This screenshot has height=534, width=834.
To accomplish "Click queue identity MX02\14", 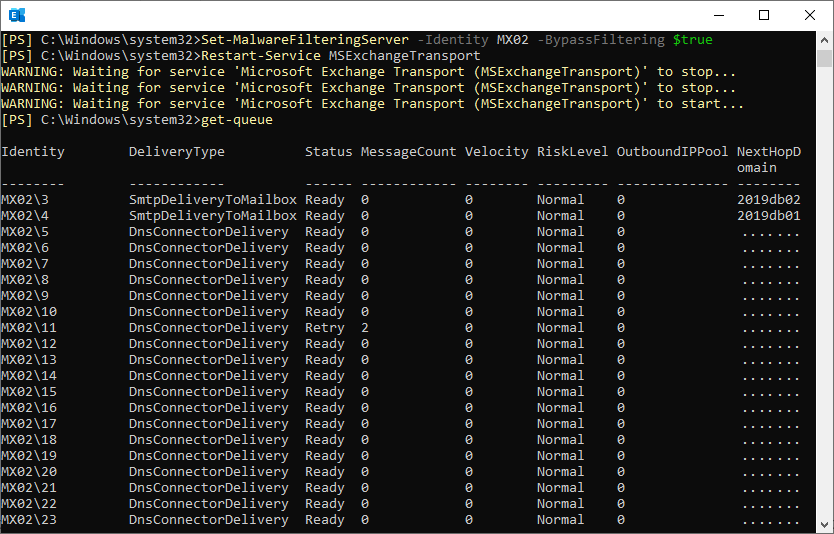I will pos(29,376).
